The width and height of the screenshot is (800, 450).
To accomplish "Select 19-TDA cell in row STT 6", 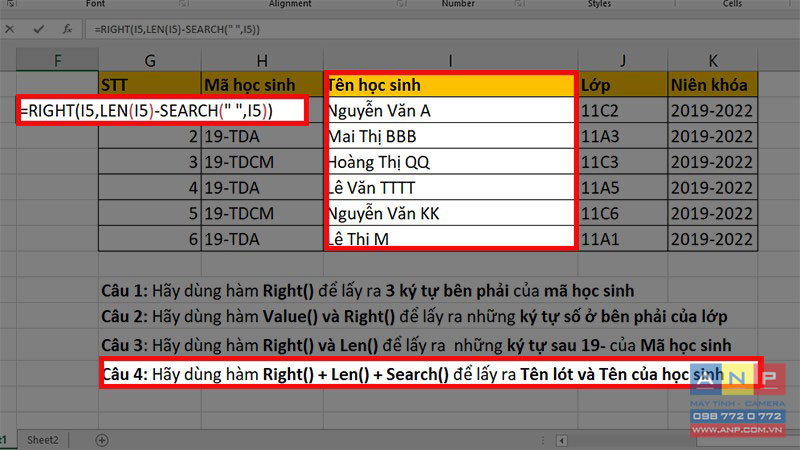I will [x=262, y=238].
